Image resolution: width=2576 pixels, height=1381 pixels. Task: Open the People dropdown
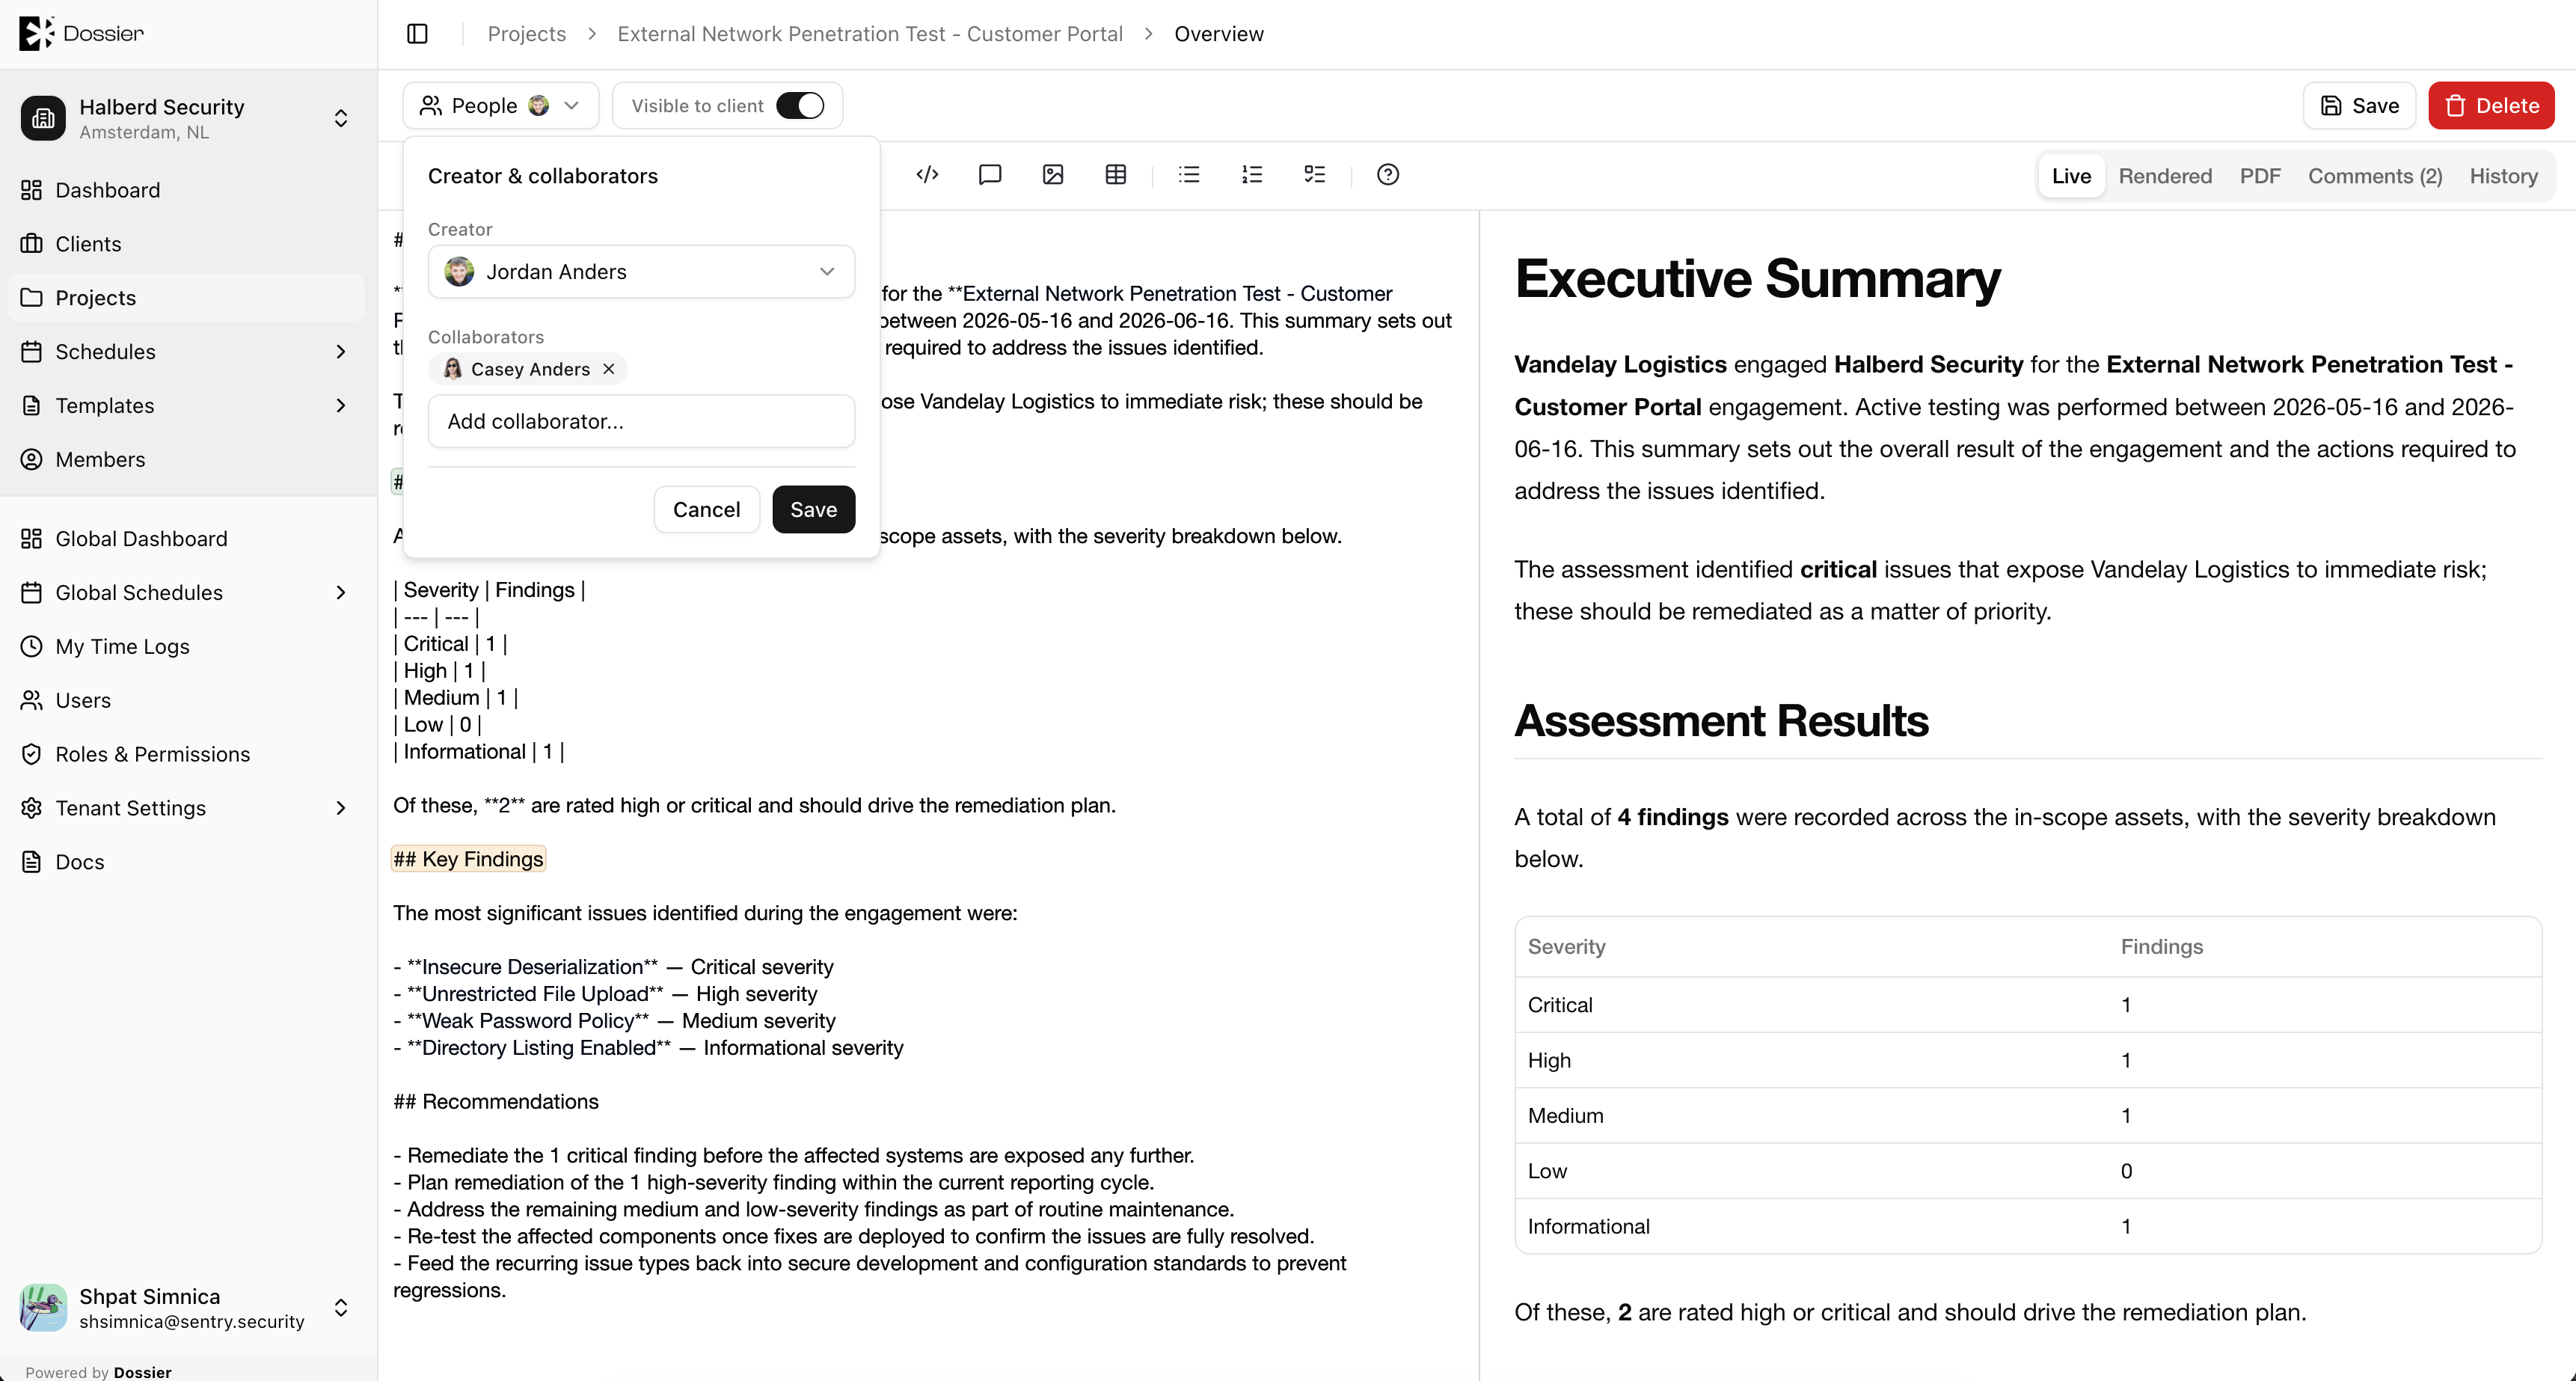pyautogui.click(x=501, y=106)
